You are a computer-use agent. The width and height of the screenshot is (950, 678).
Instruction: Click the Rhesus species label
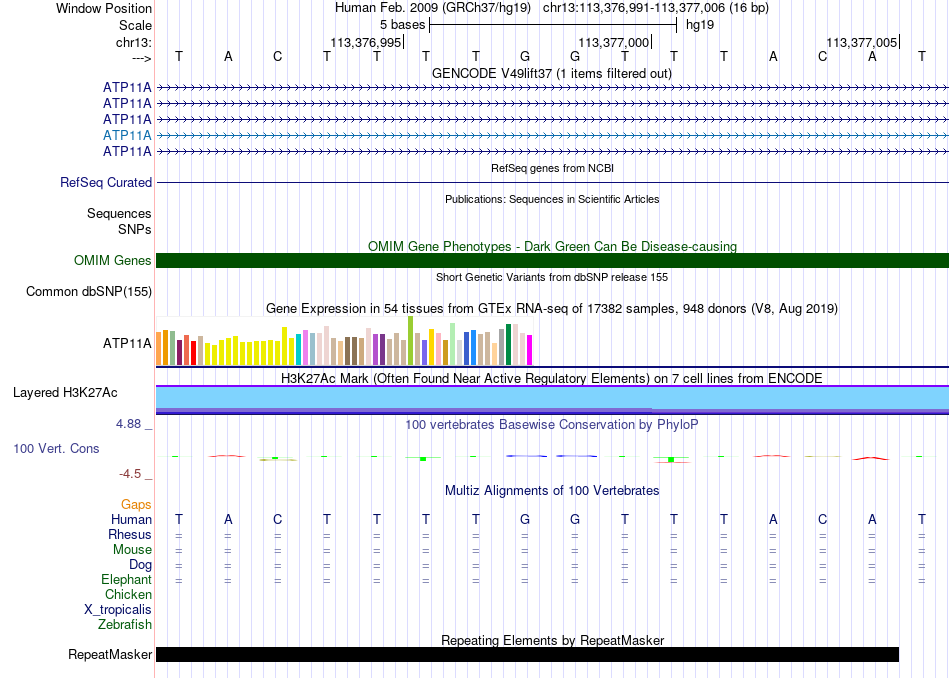click(130, 534)
